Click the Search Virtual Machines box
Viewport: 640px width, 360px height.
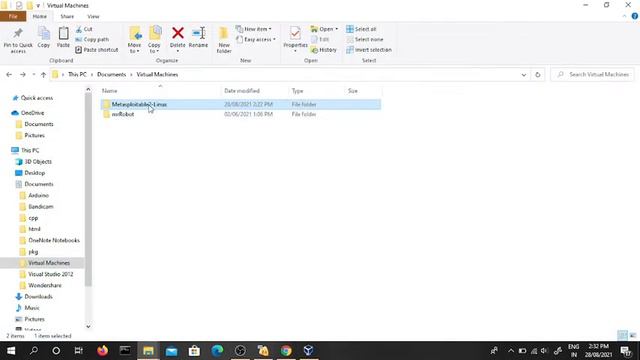point(592,74)
